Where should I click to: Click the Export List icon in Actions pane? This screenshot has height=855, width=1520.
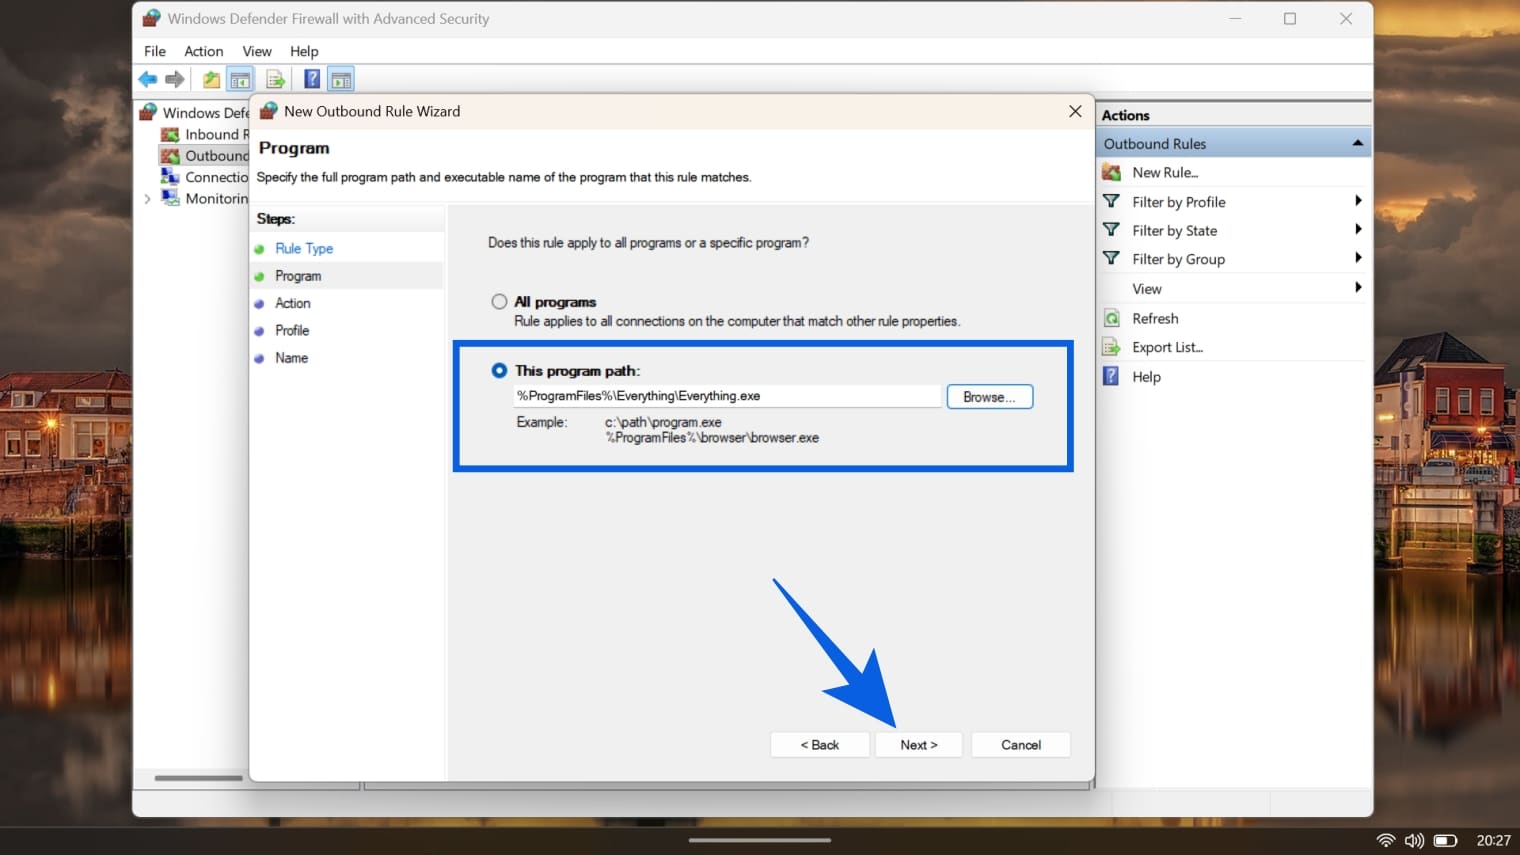(1111, 347)
